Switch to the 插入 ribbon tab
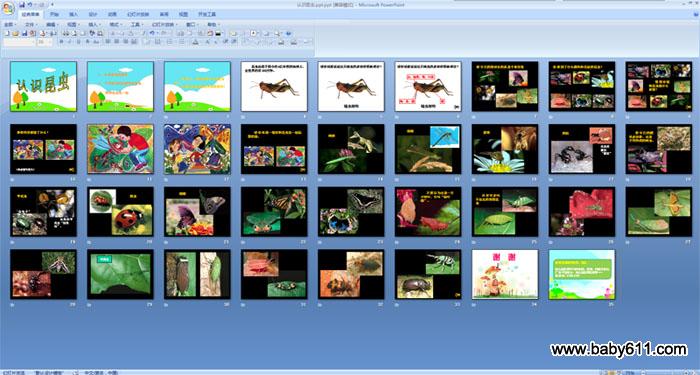Image resolution: width=700 pixels, height=375 pixels. point(73,14)
